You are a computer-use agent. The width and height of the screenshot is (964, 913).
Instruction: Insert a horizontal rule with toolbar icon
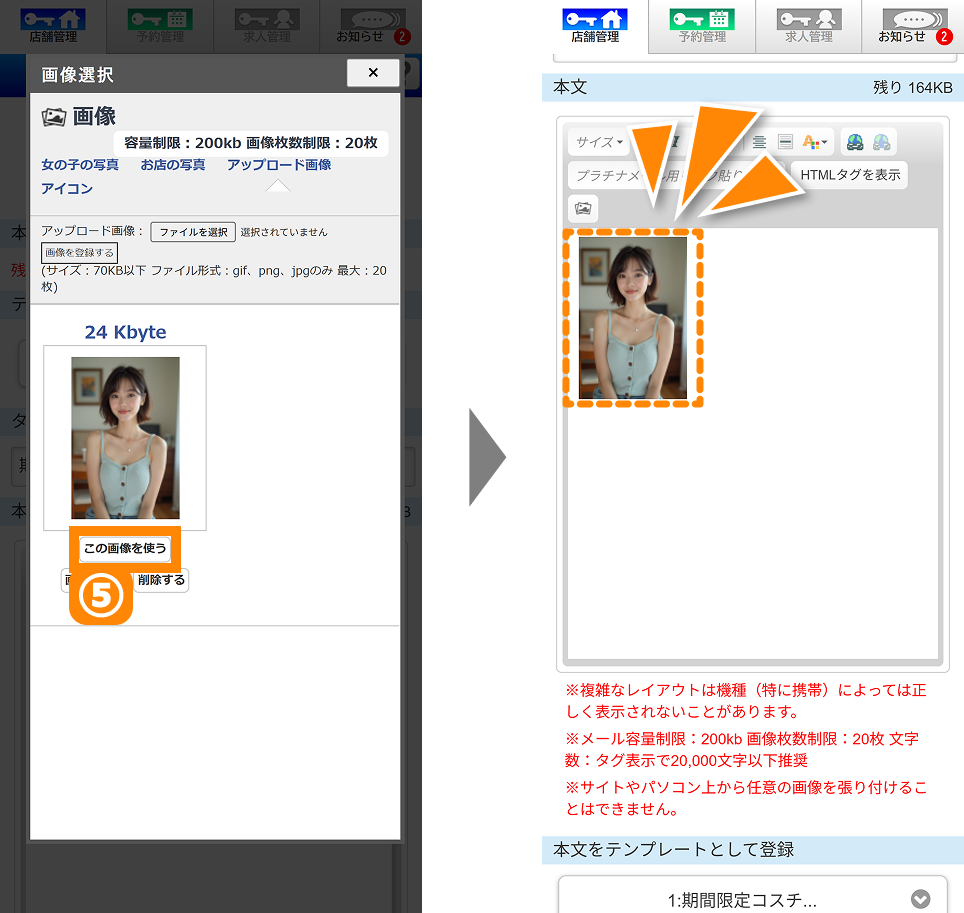(785, 142)
